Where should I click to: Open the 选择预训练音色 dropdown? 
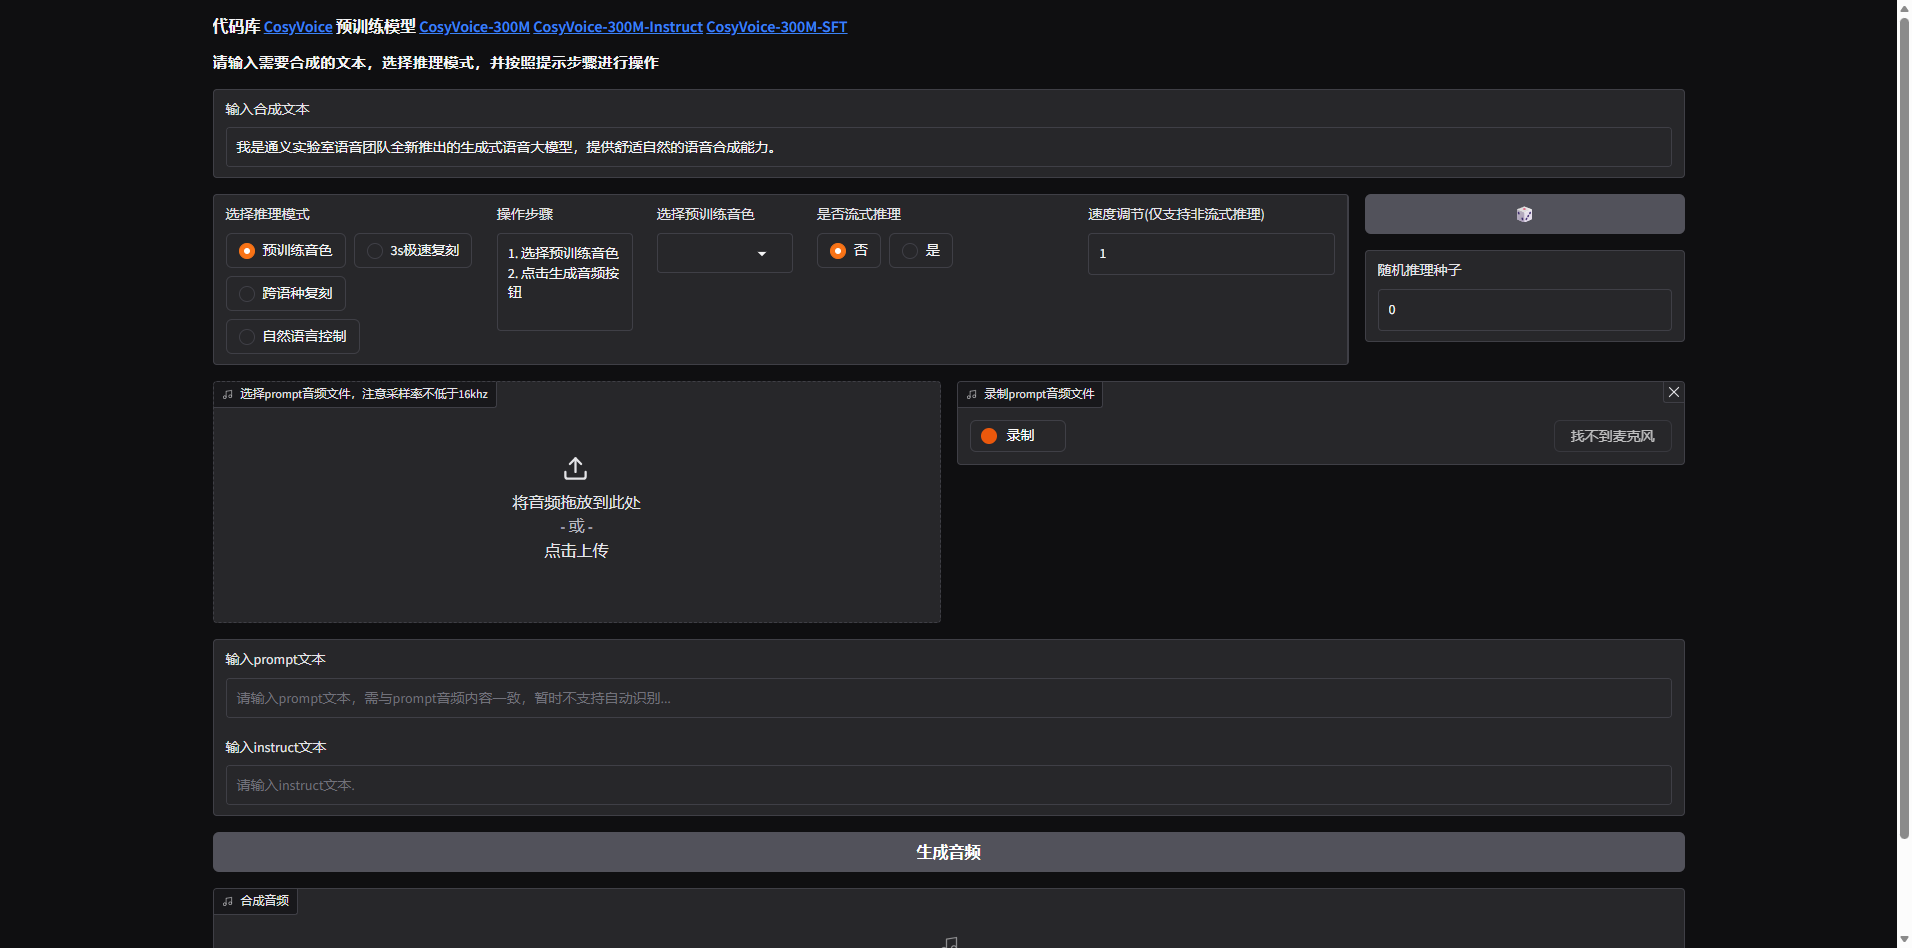coord(724,253)
